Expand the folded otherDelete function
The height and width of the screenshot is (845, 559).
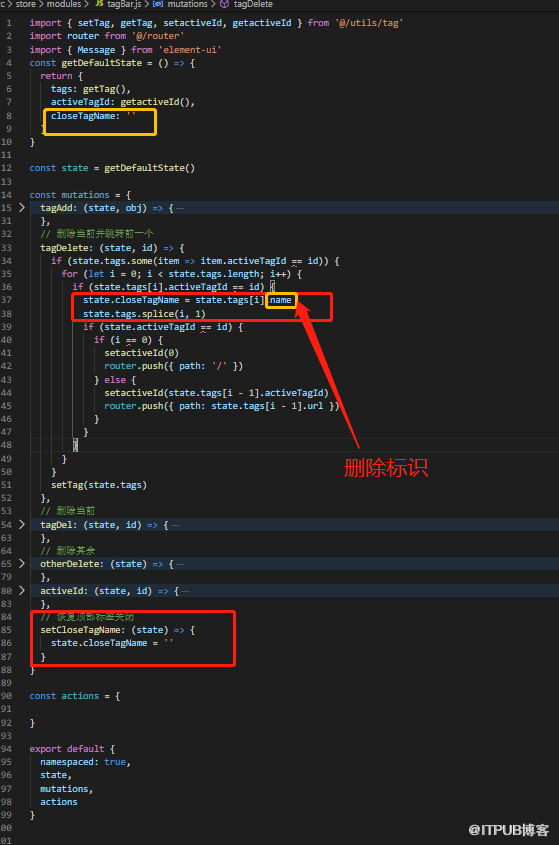click(22, 564)
